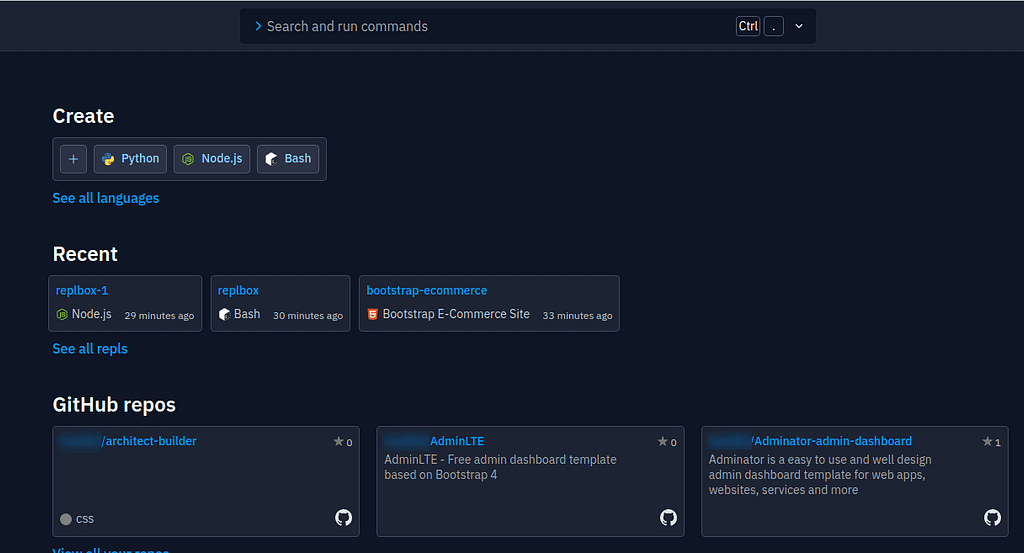Screen dimensions: 1024x553
Task: Click '29 minutes ago' timestamp text
Action: 159,315
